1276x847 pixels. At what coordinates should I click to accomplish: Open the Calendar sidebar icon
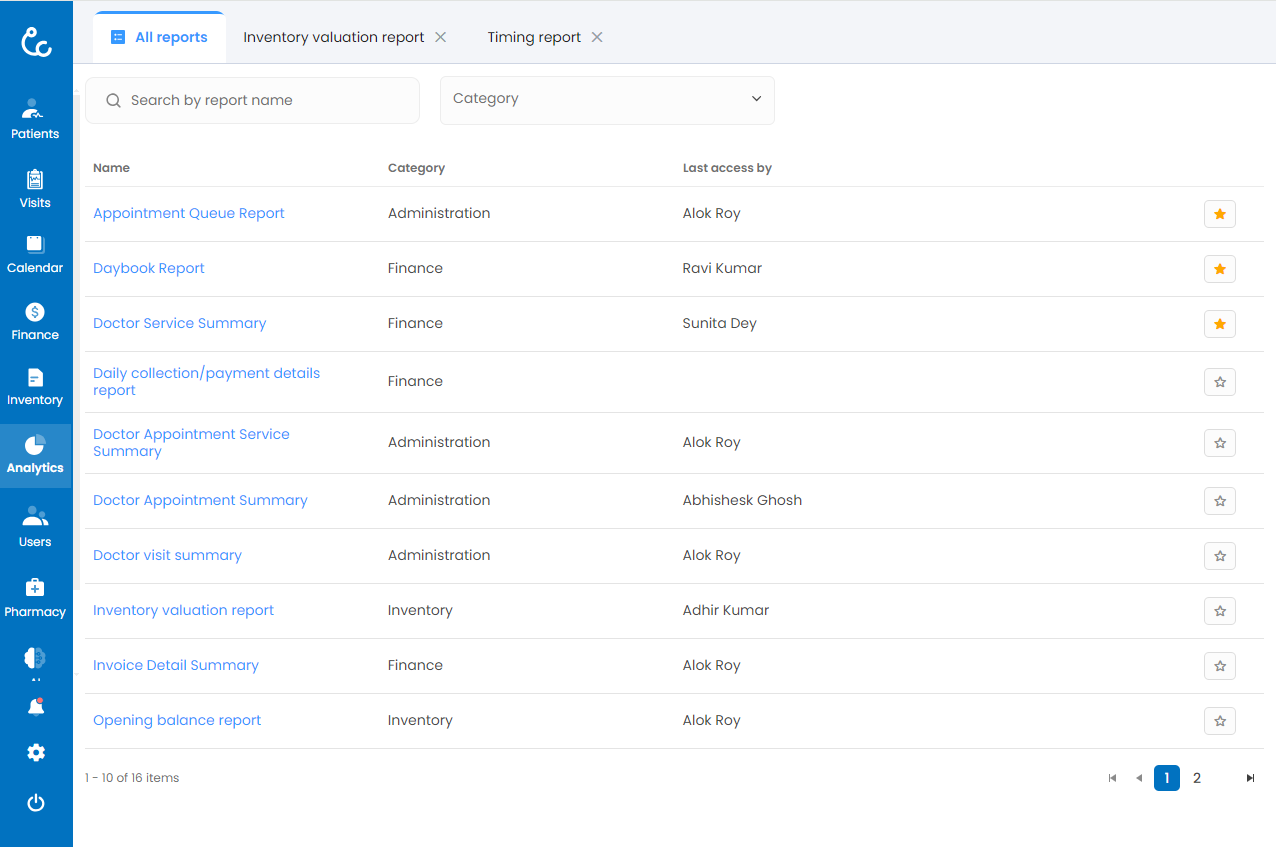(x=35, y=254)
